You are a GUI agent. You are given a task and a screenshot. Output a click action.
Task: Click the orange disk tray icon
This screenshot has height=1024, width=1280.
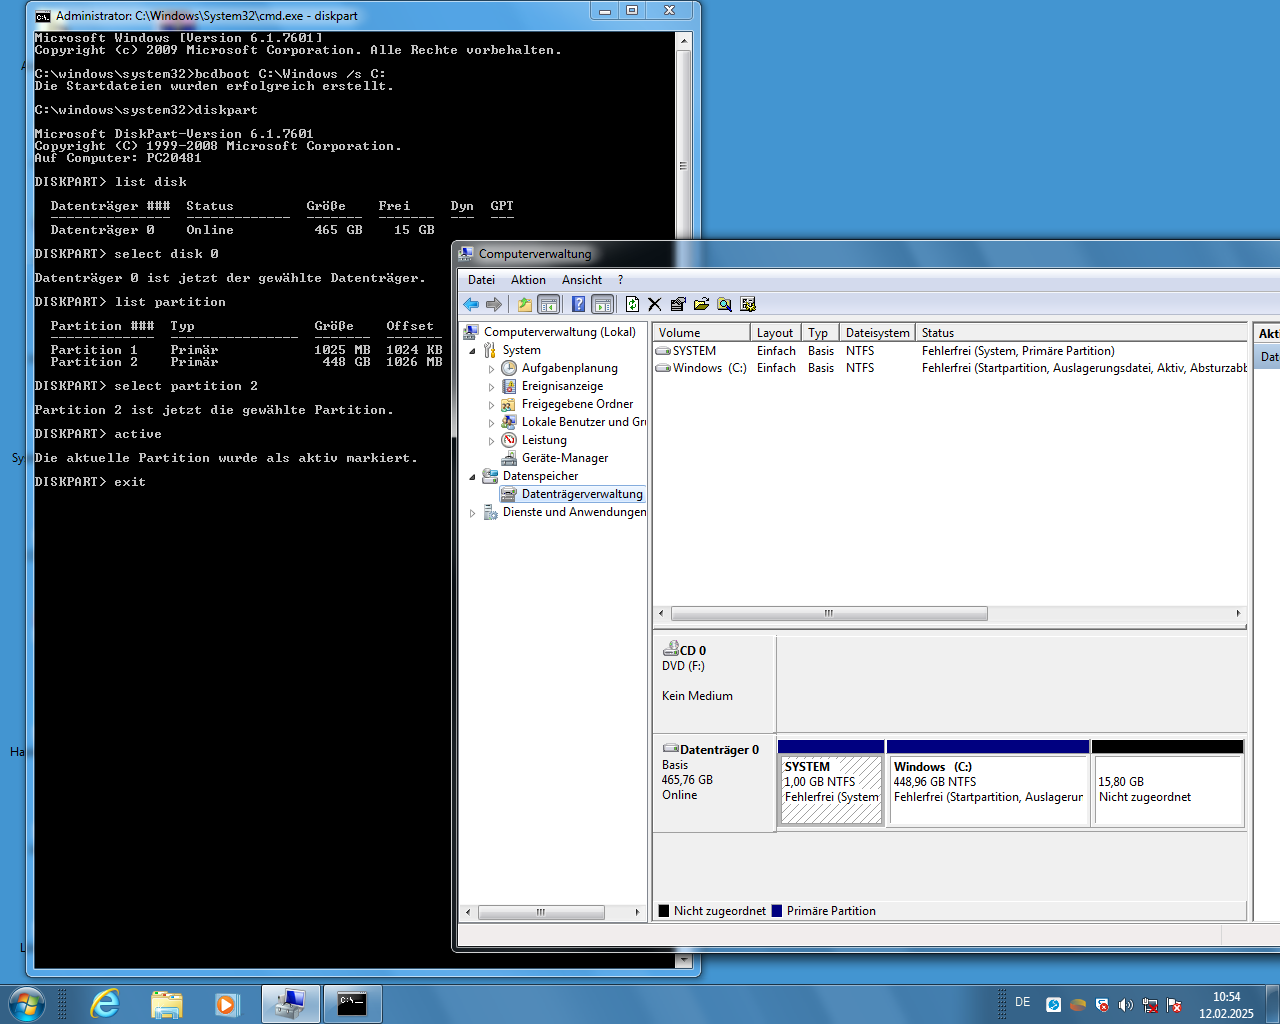tap(1078, 1005)
